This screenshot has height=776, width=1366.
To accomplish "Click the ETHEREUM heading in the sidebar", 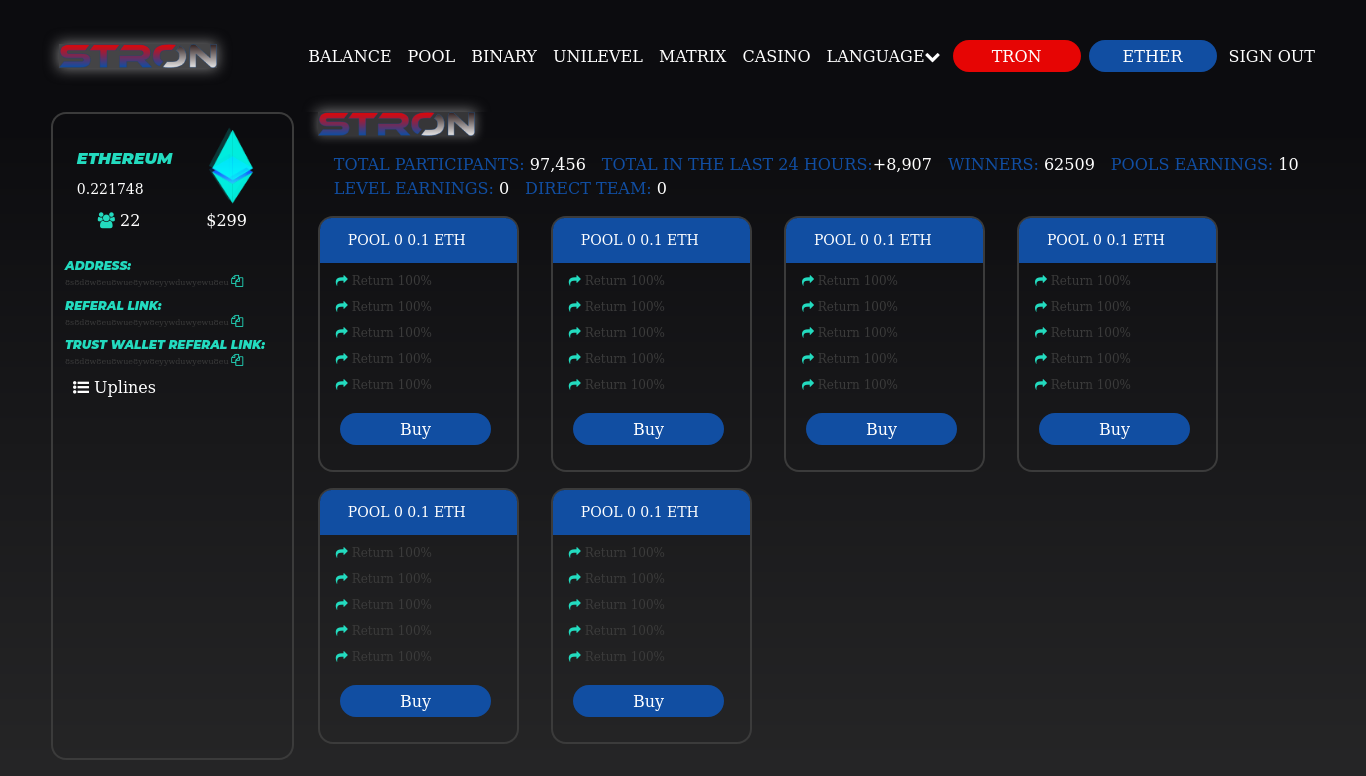I will (124, 158).
